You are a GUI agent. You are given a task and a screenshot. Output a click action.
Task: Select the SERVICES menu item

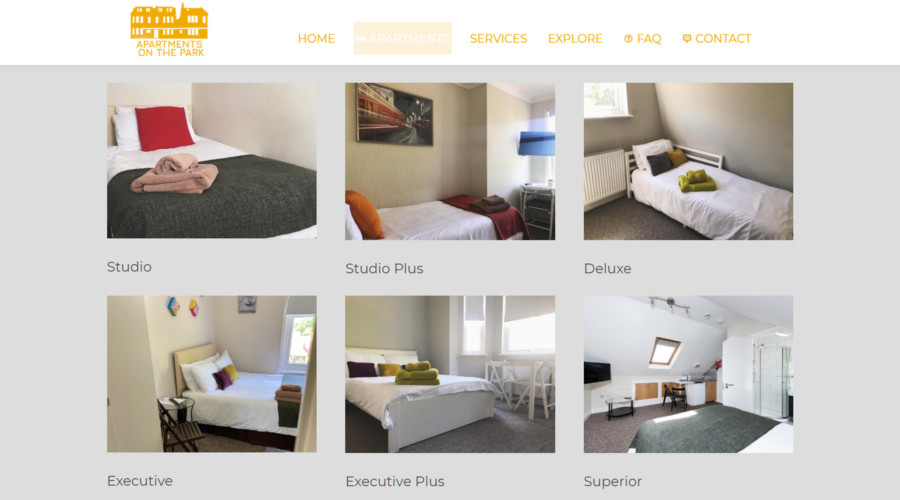tap(498, 38)
